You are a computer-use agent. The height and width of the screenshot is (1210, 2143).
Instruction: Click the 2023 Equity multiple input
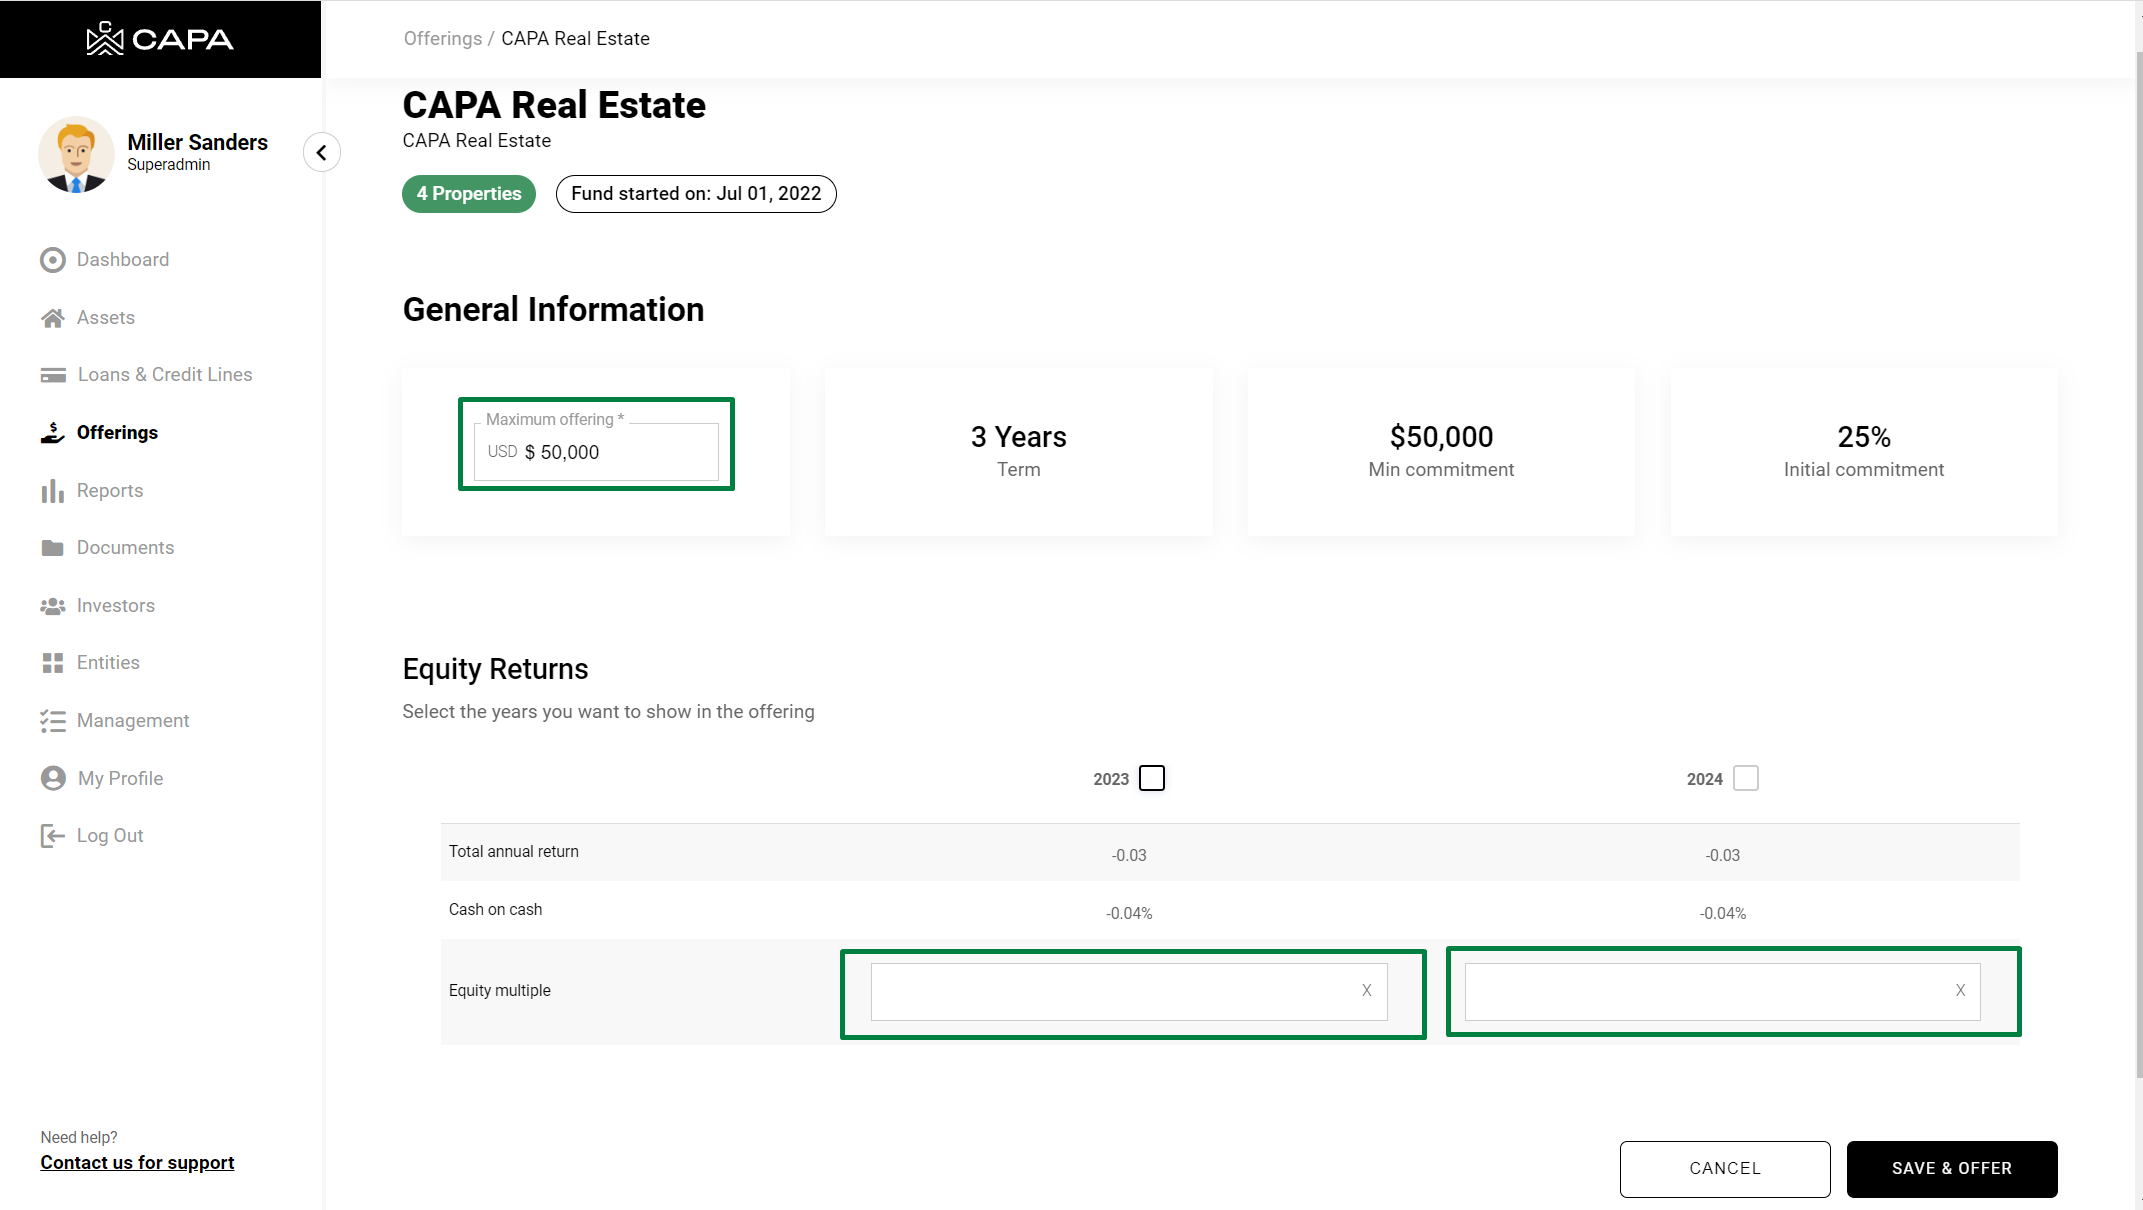[1110, 991]
